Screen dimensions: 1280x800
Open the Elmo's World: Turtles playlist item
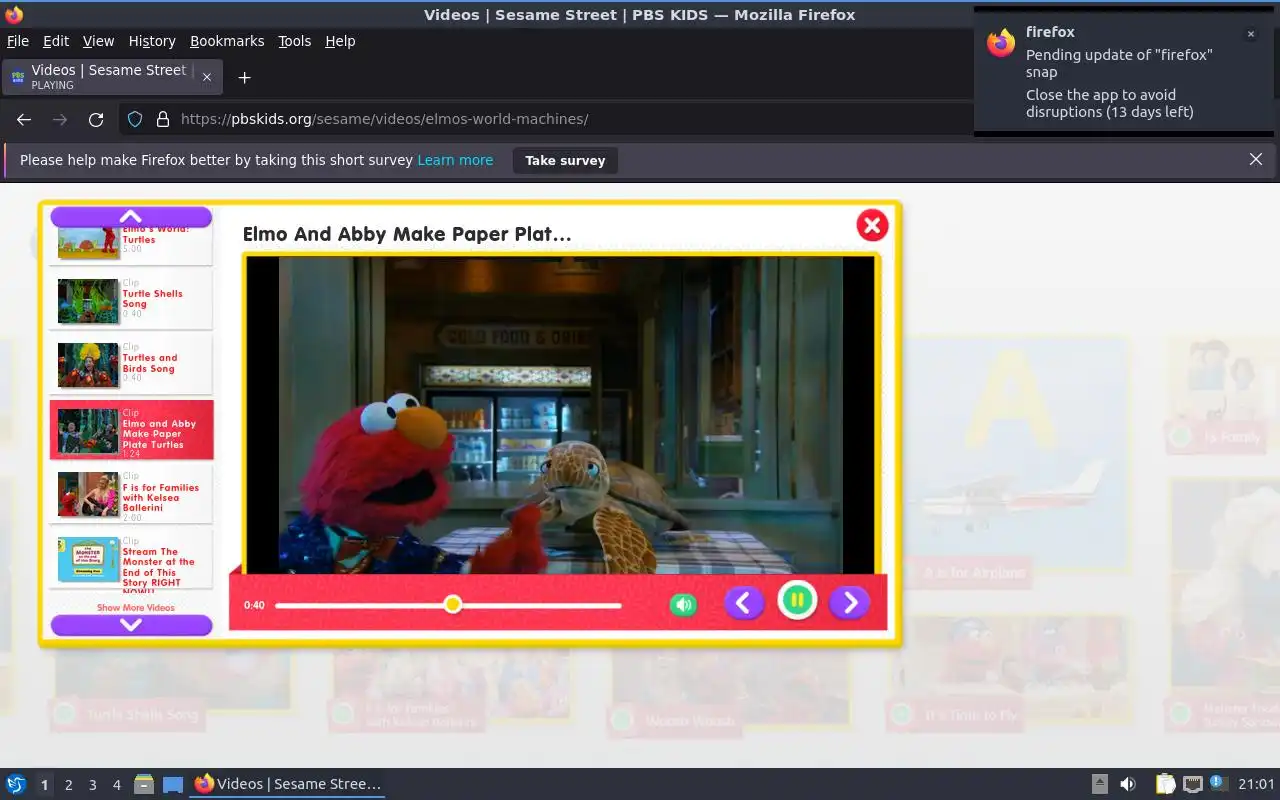tap(131, 244)
